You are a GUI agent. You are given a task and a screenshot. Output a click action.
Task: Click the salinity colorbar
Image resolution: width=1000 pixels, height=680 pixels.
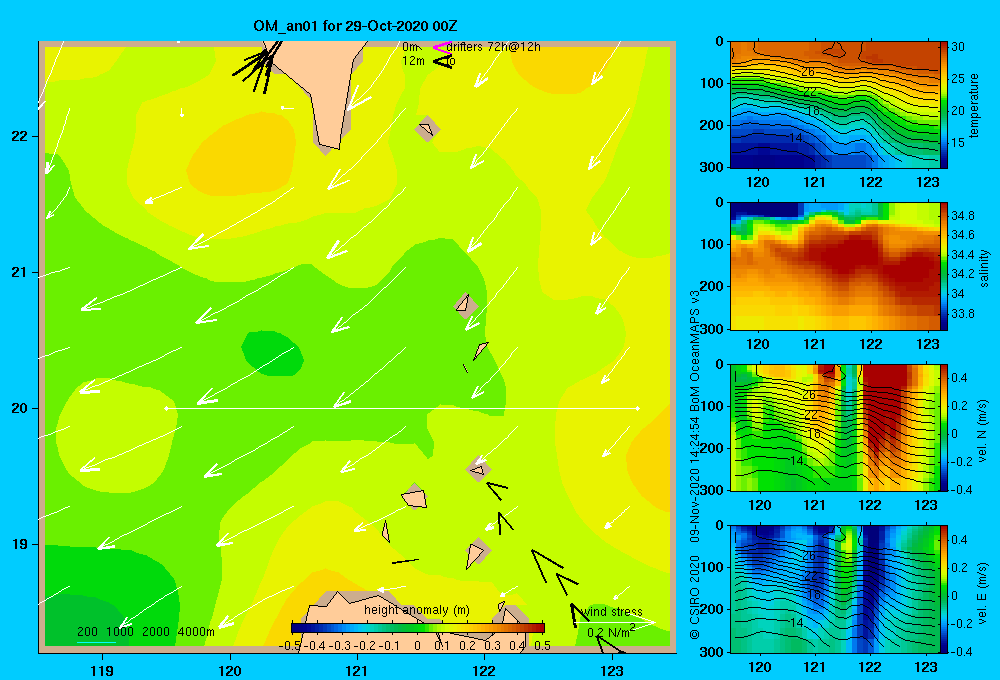tap(943, 267)
